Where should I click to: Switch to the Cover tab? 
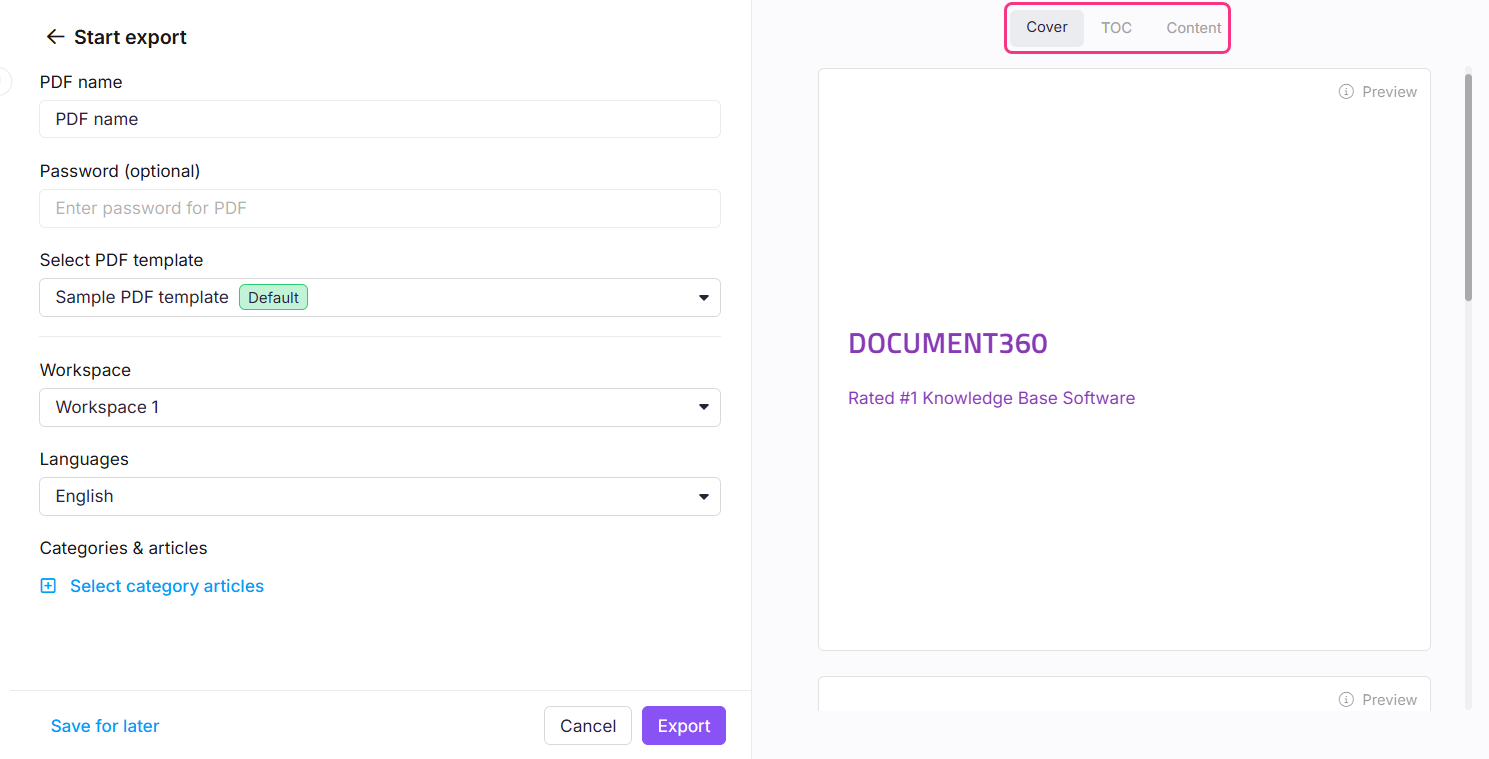pyautogui.click(x=1047, y=28)
